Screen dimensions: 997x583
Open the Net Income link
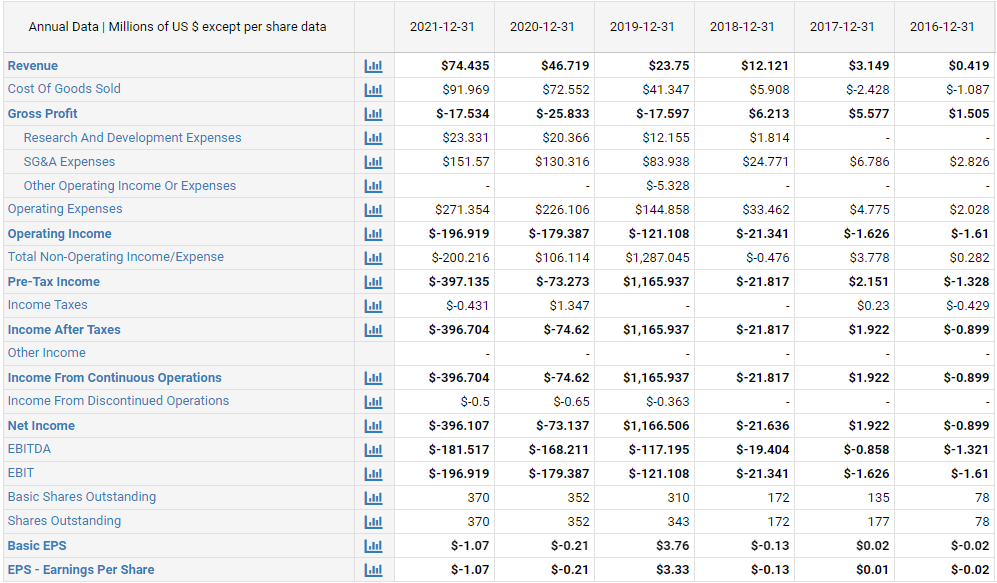point(41,425)
